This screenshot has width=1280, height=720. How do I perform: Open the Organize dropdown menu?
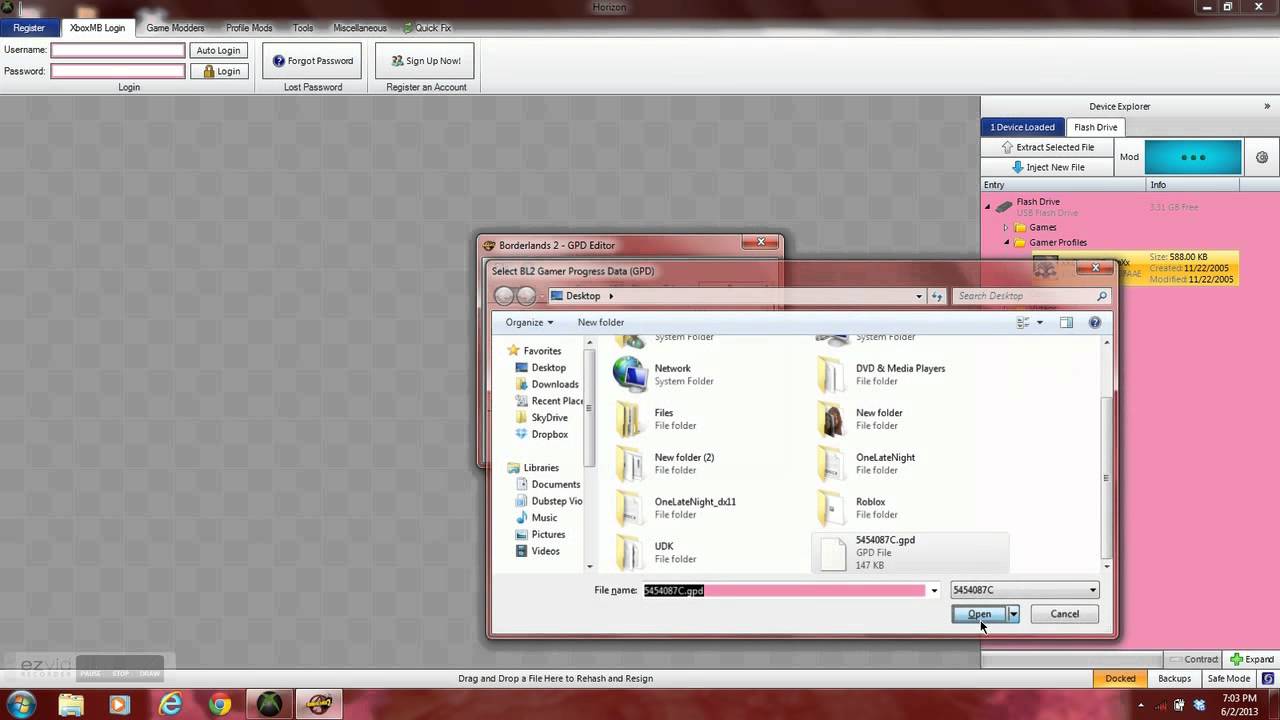tap(529, 322)
